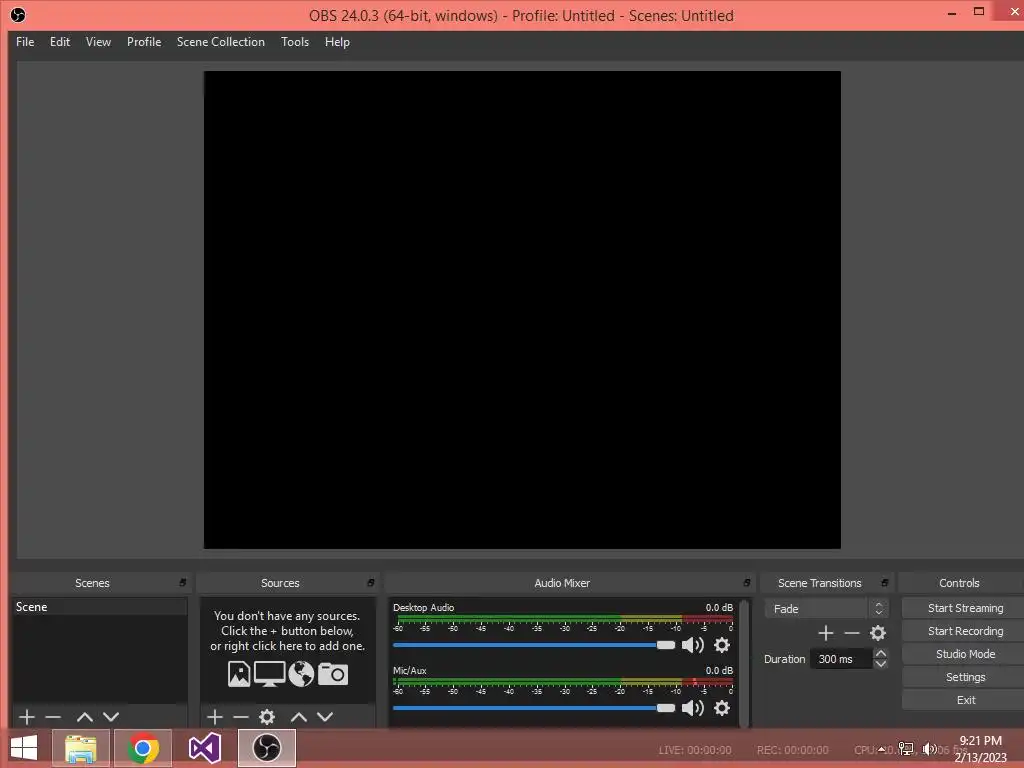This screenshot has height=768, width=1024.
Task: Move source down in Sources panel
Action: [x=325, y=716]
